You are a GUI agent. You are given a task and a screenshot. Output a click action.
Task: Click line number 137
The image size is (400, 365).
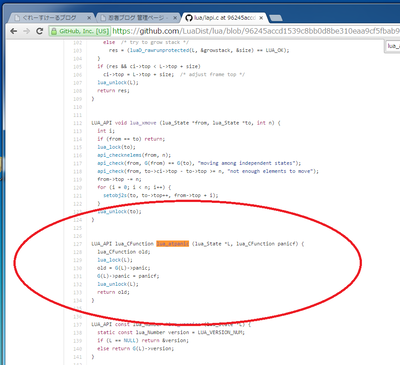click(x=77, y=324)
